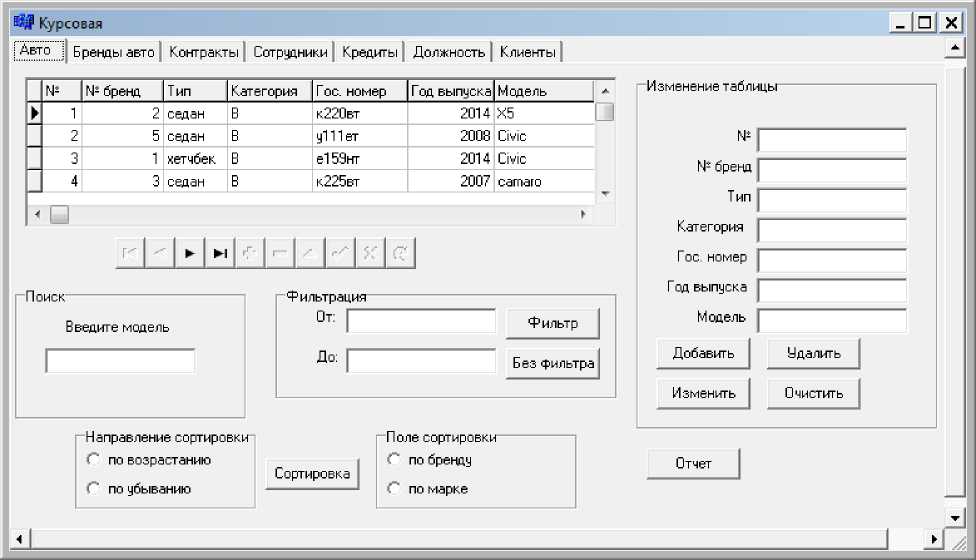Focus the Год выпуска edit field

(x=832, y=290)
